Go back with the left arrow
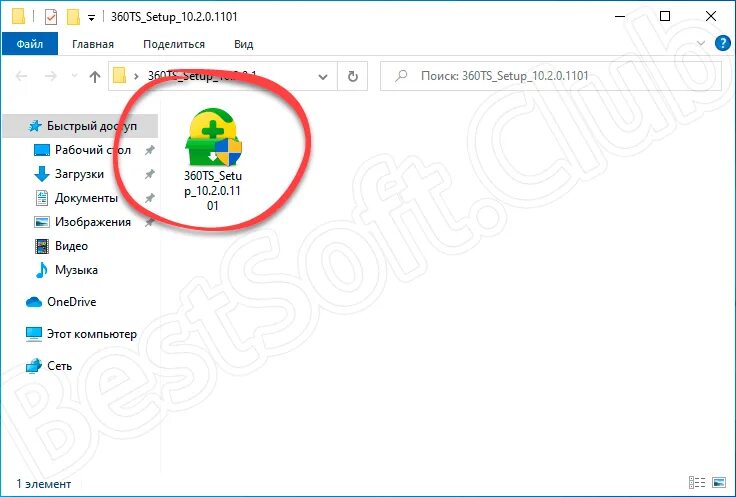This screenshot has width=736, height=497. tap(22, 76)
